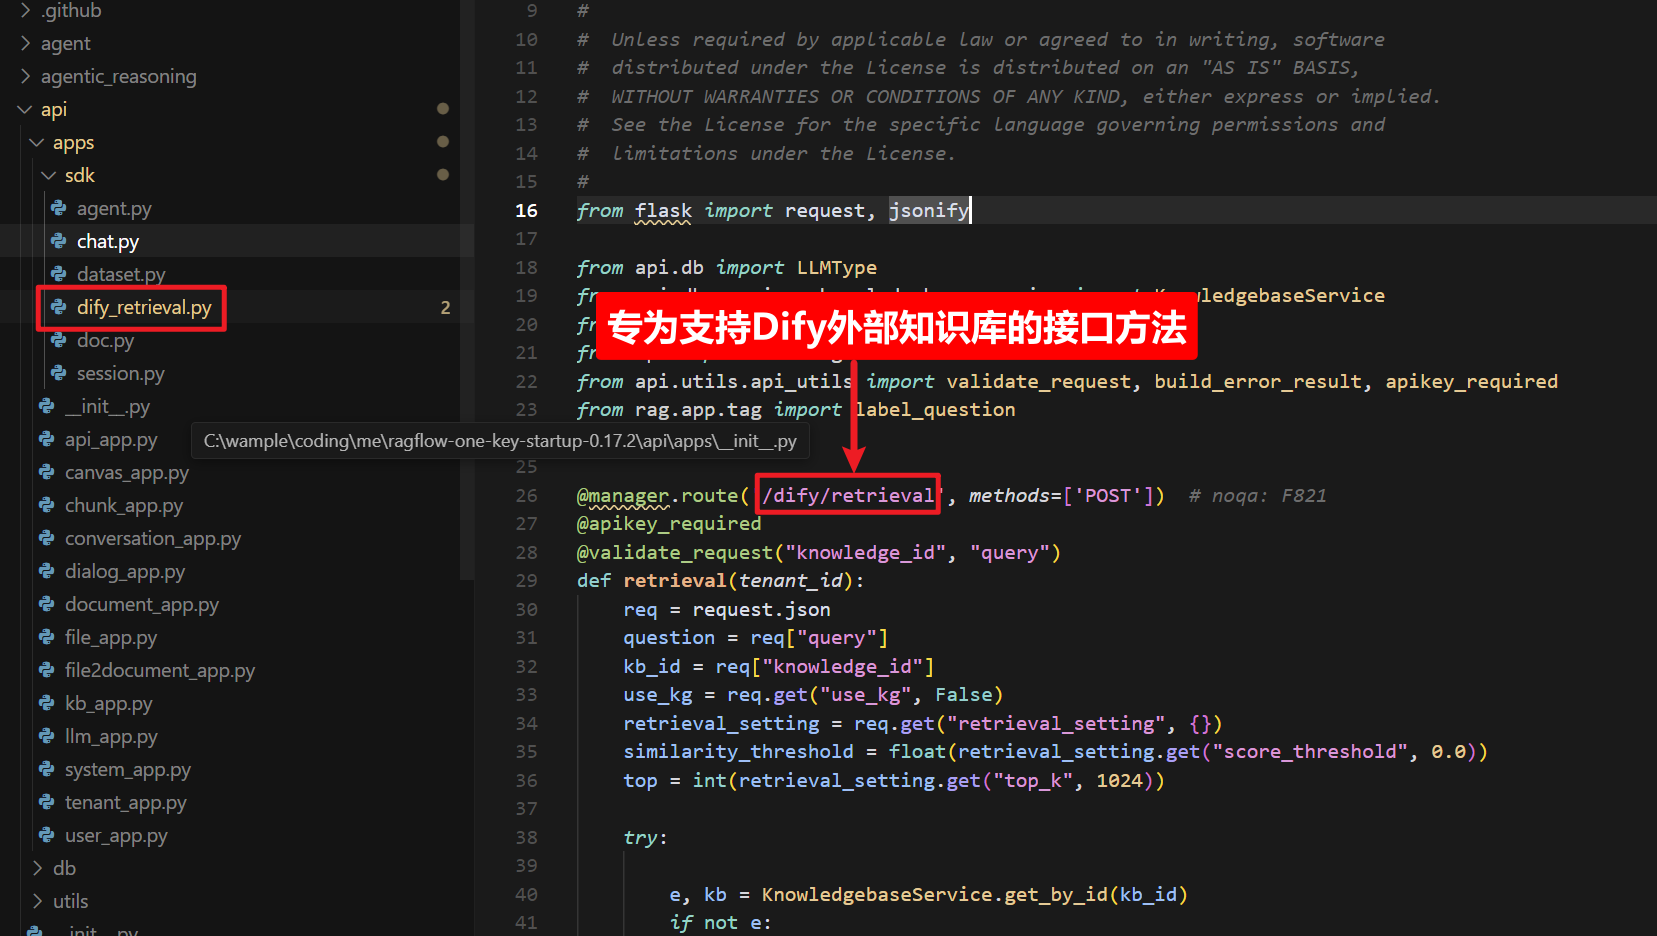Open document_app.py file

[142, 604]
